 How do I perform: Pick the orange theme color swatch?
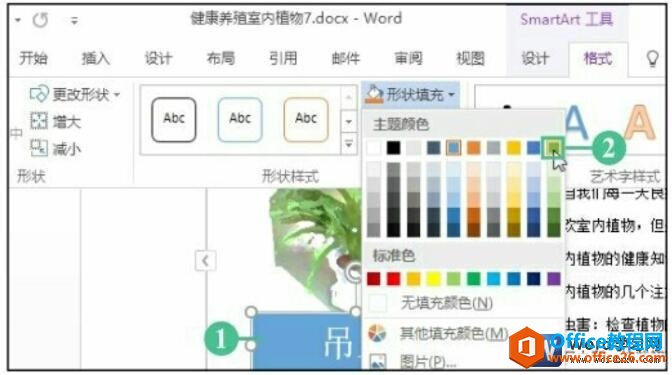tap(474, 148)
